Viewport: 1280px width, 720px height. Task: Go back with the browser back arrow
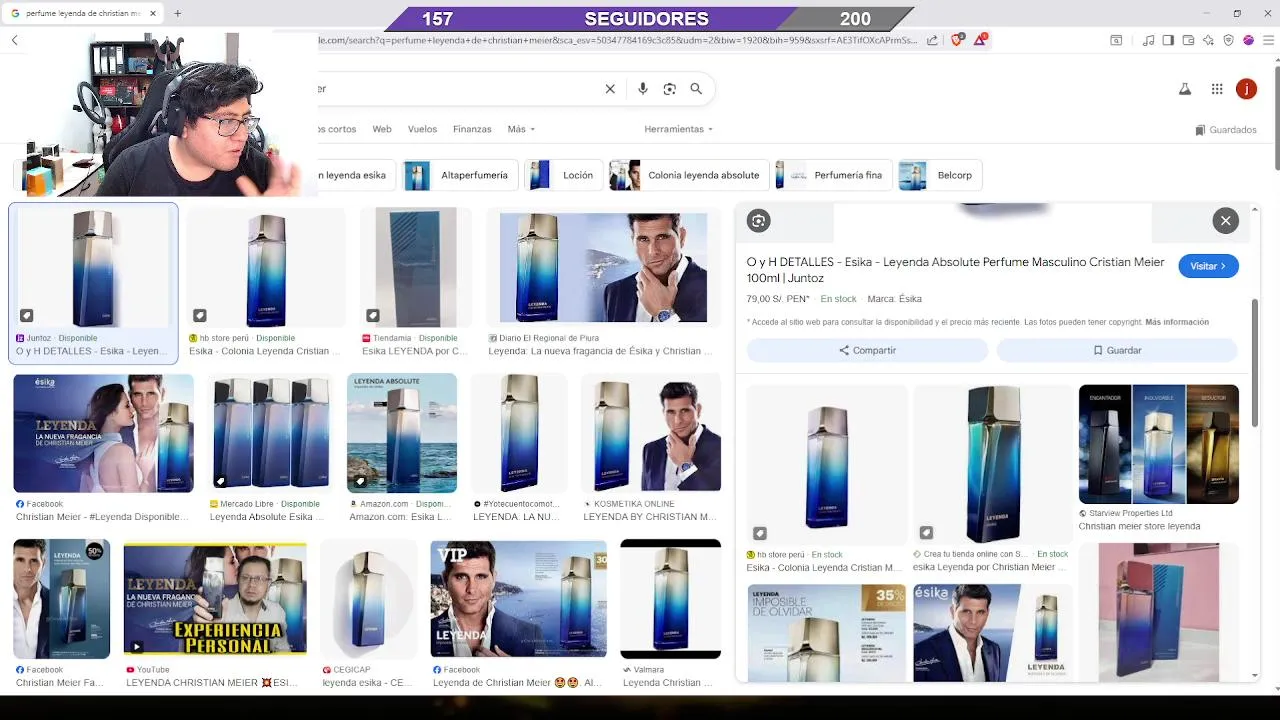(14, 40)
